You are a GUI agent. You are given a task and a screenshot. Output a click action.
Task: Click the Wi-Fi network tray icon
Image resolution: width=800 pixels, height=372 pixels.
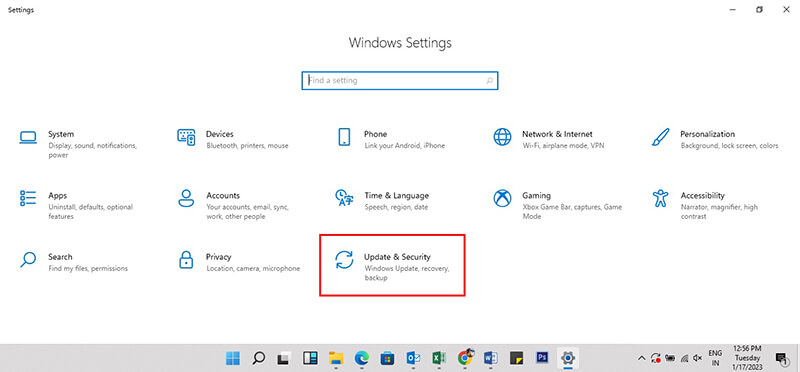pyautogui.click(x=684, y=358)
